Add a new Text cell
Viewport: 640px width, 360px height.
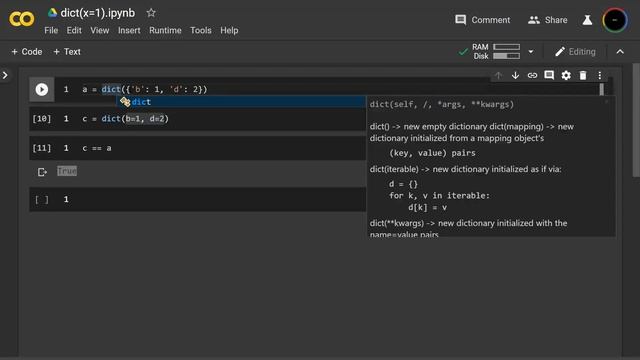tap(67, 52)
